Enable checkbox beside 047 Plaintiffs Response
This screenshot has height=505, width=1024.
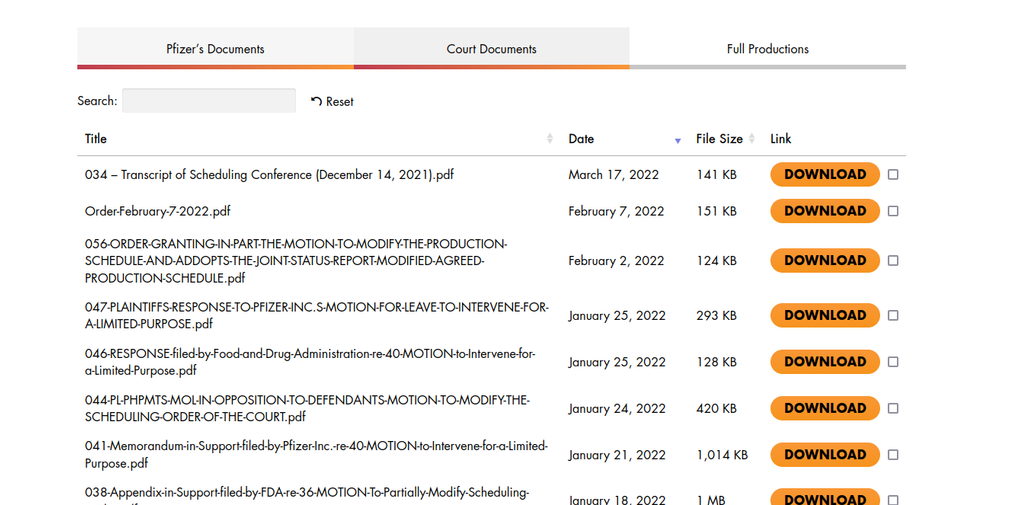[893, 316]
